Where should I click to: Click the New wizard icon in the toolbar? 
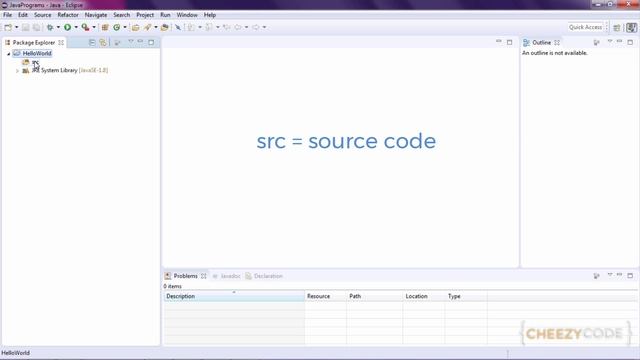point(8,27)
